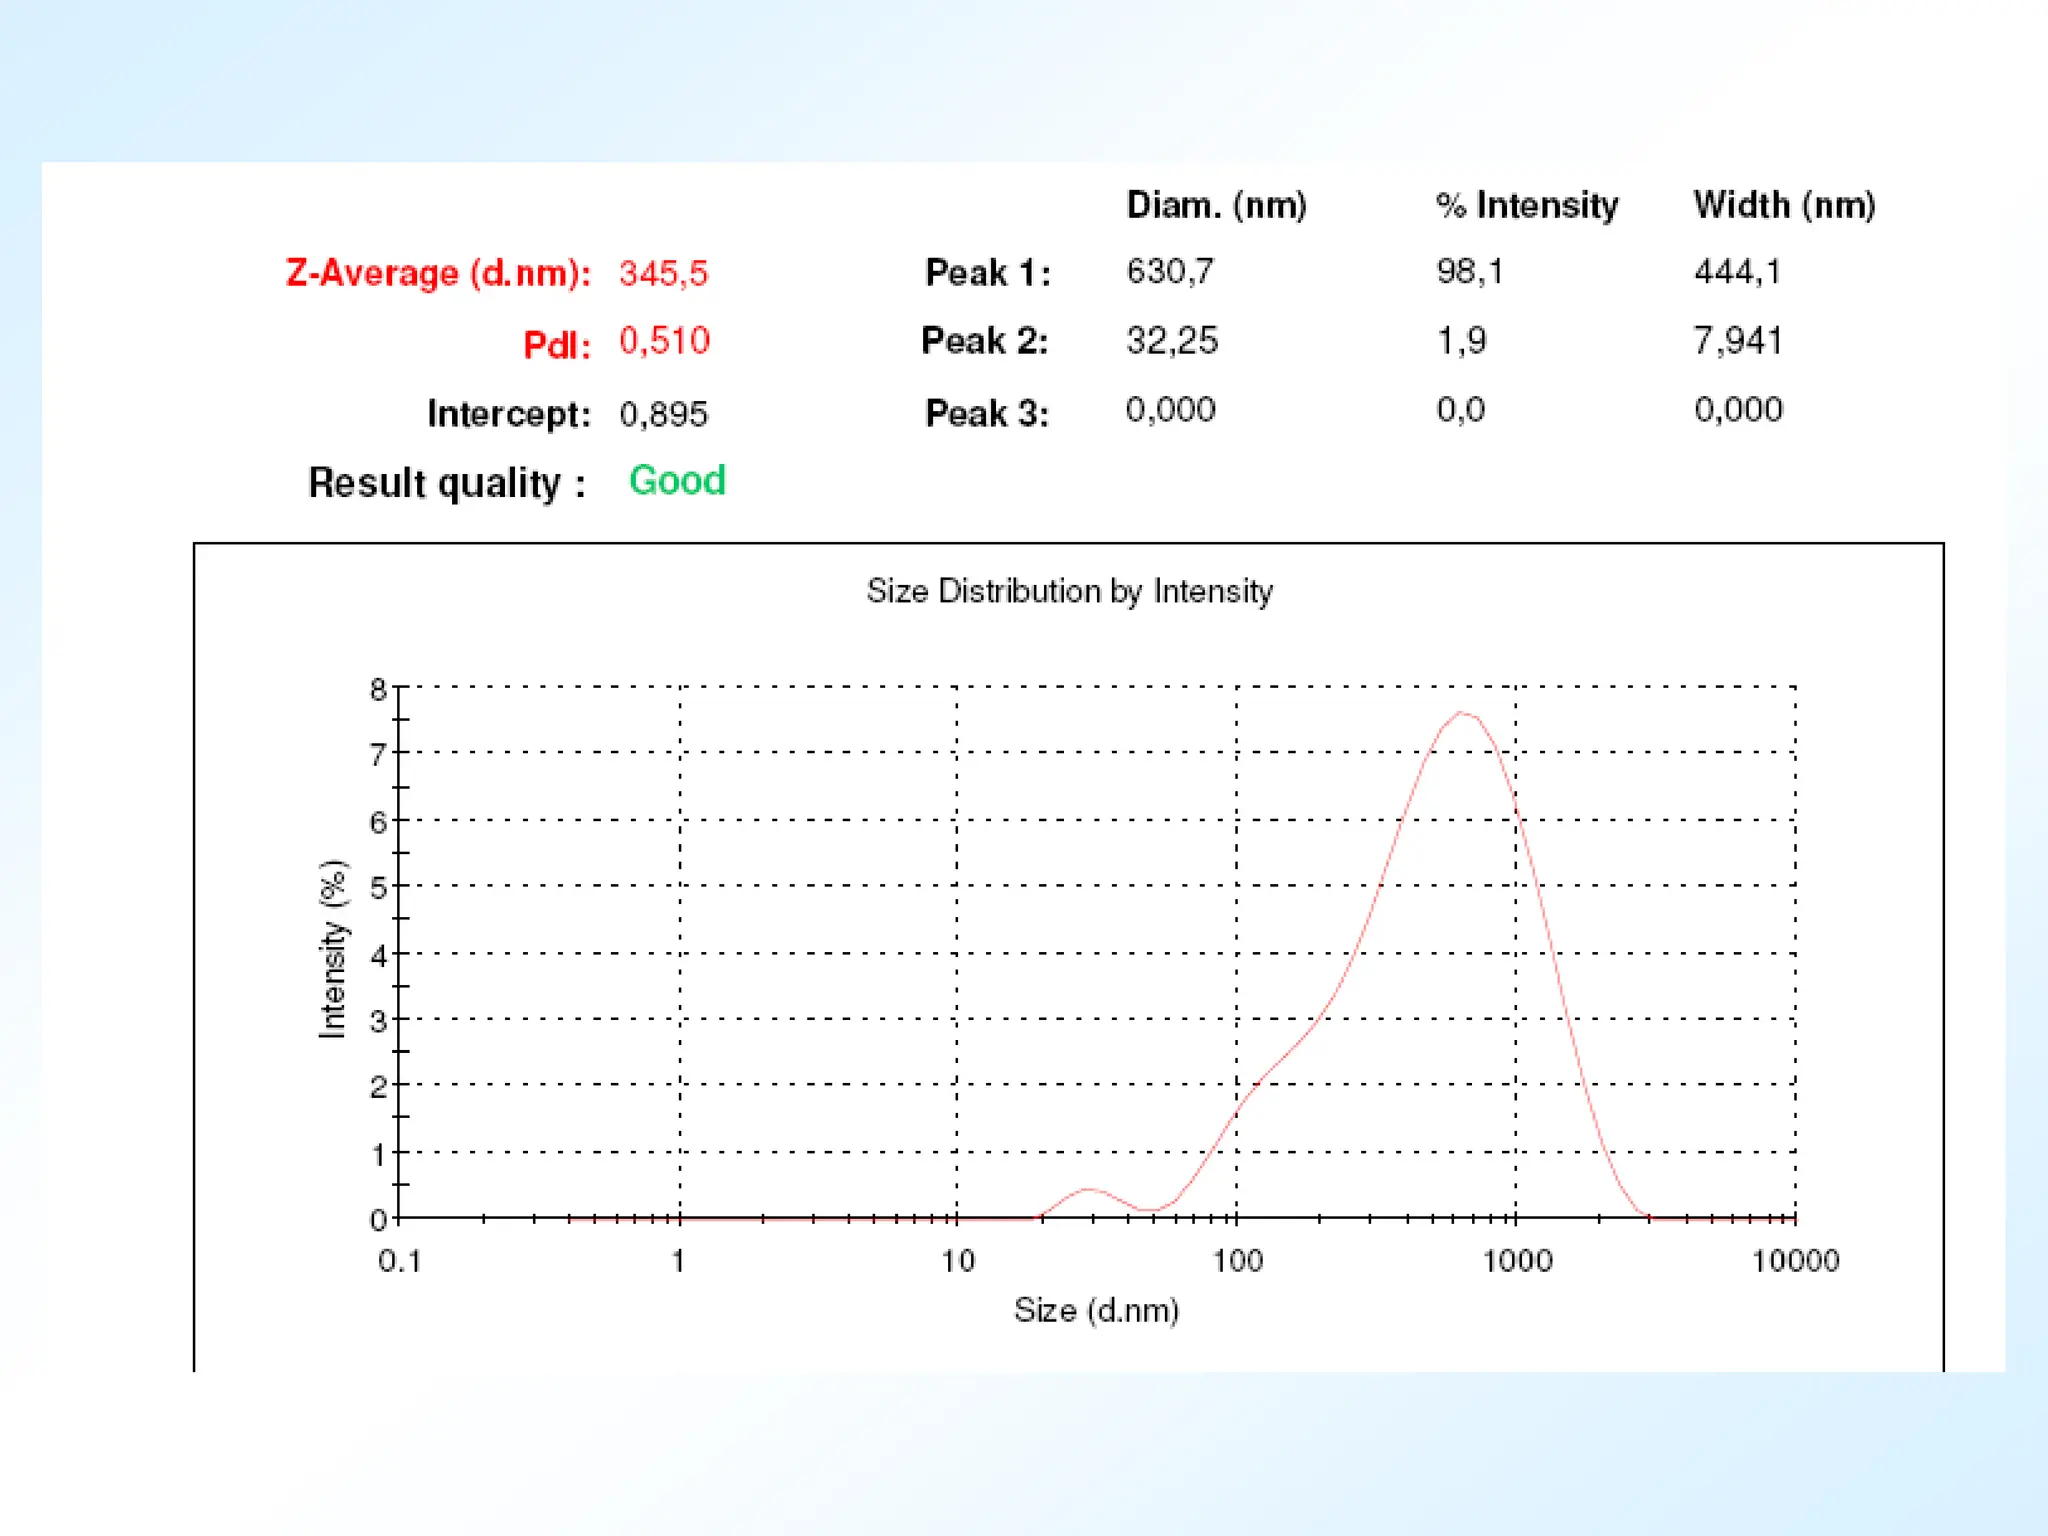Image resolution: width=2048 pixels, height=1536 pixels.
Task: Click the Width (nm) column header
Action: [x=1784, y=205]
